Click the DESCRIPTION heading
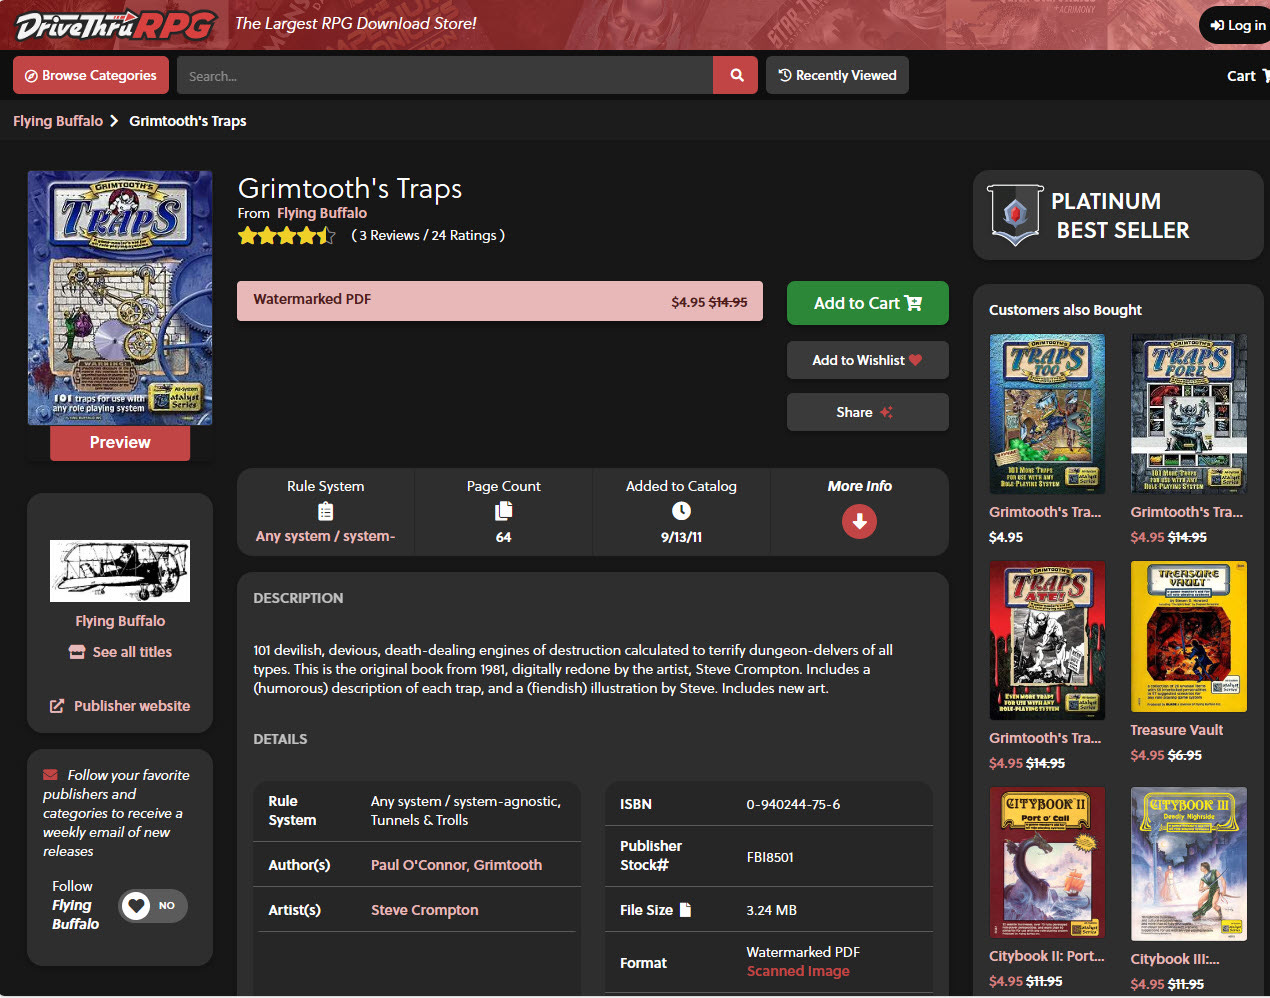The width and height of the screenshot is (1270, 998). (298, 598)
